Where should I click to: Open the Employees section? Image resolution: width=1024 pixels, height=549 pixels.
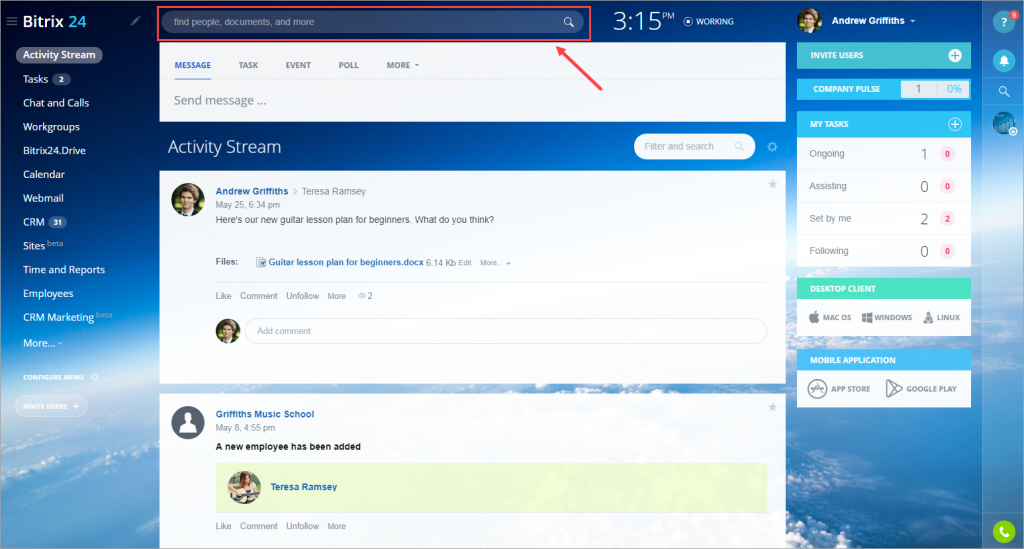48,294
